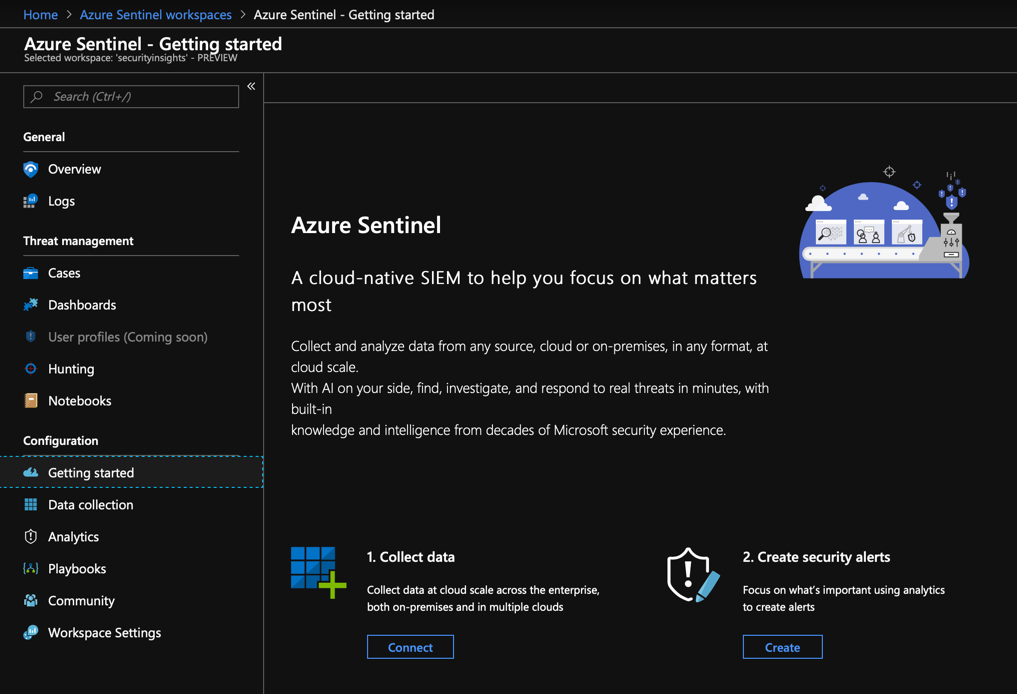Collapse the sidebar with double chevron
The width and height of the screenshot is (1017, 694).
click(x=251, y=87)
